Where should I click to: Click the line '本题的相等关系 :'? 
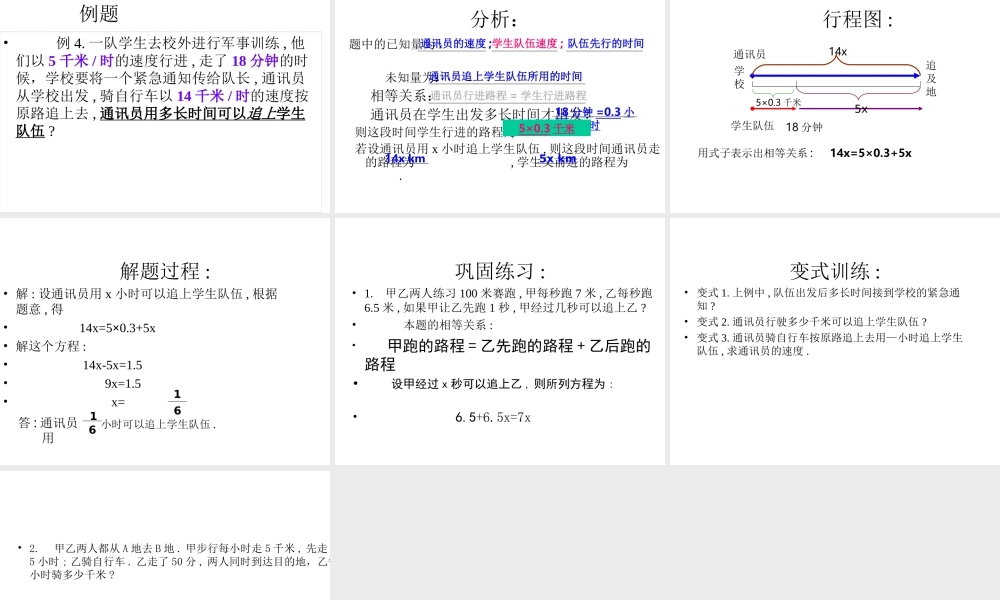(448, 325)
